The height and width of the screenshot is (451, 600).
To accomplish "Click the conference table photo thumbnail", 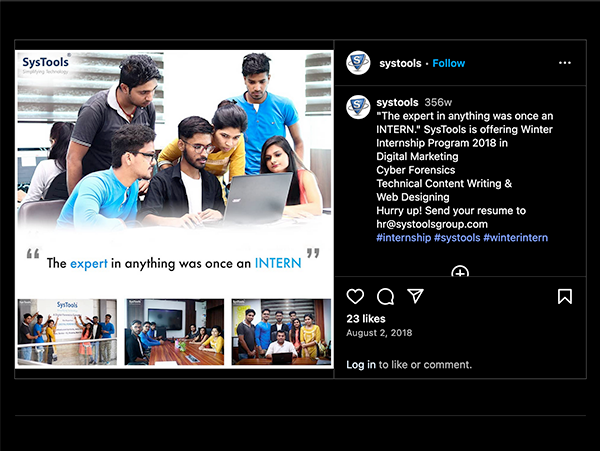I will (x=174, y=332).
